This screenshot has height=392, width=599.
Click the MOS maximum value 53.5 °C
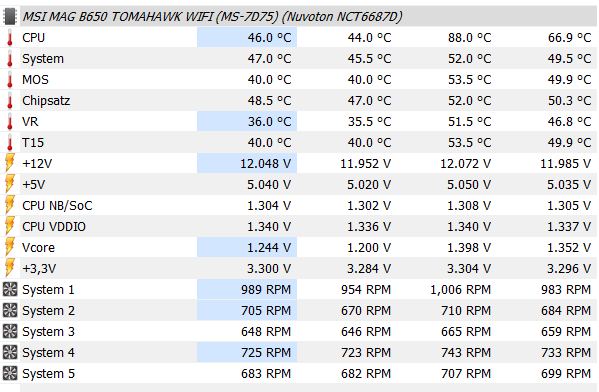(469, 80)
